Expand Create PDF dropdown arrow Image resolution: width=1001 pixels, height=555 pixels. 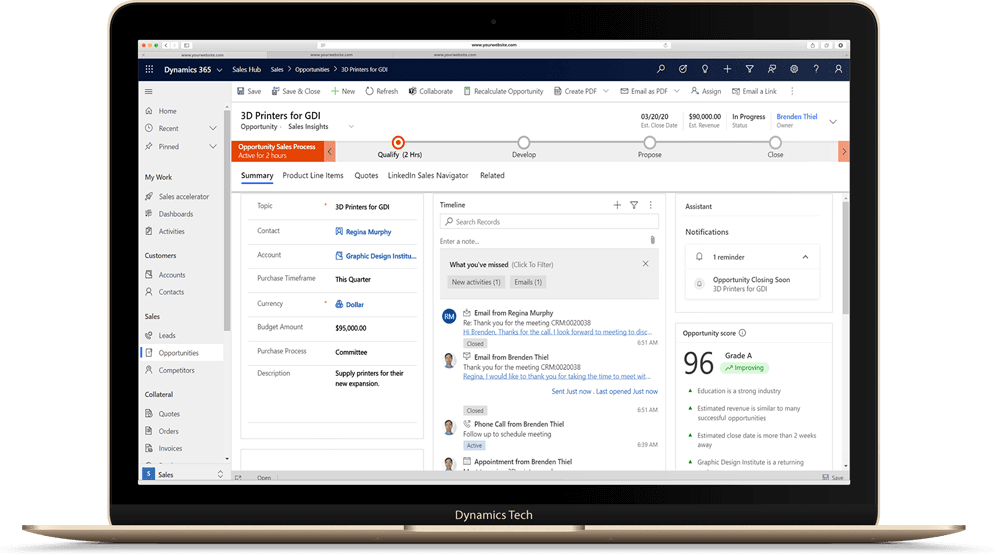[x=606, y=91]
